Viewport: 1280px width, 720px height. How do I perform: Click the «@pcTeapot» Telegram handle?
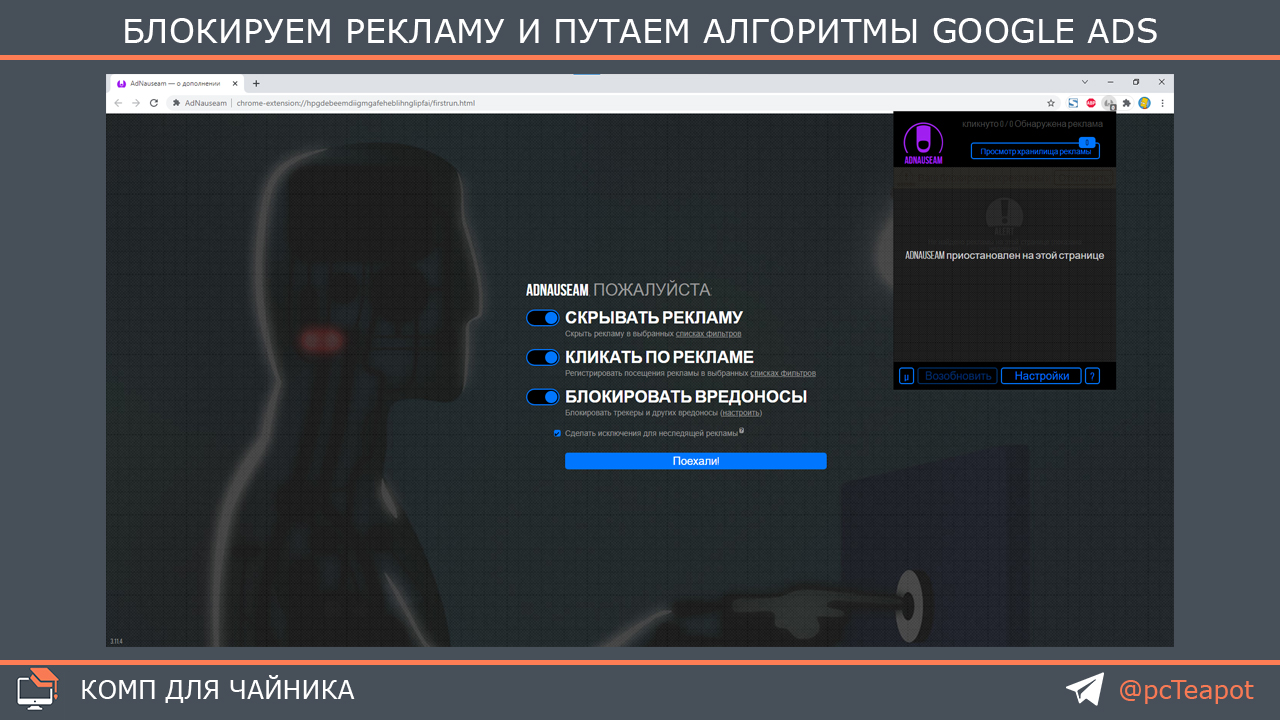coord(1186,690)
